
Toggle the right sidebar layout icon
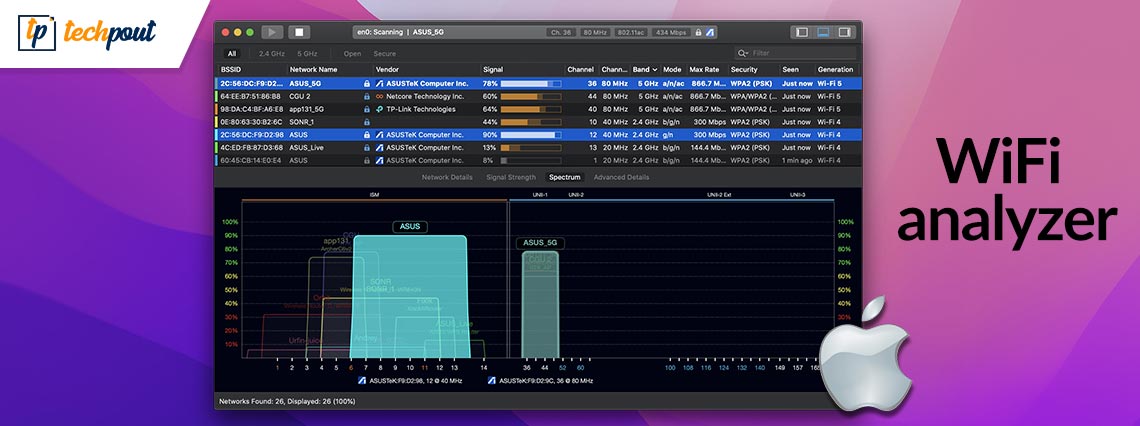844,32
